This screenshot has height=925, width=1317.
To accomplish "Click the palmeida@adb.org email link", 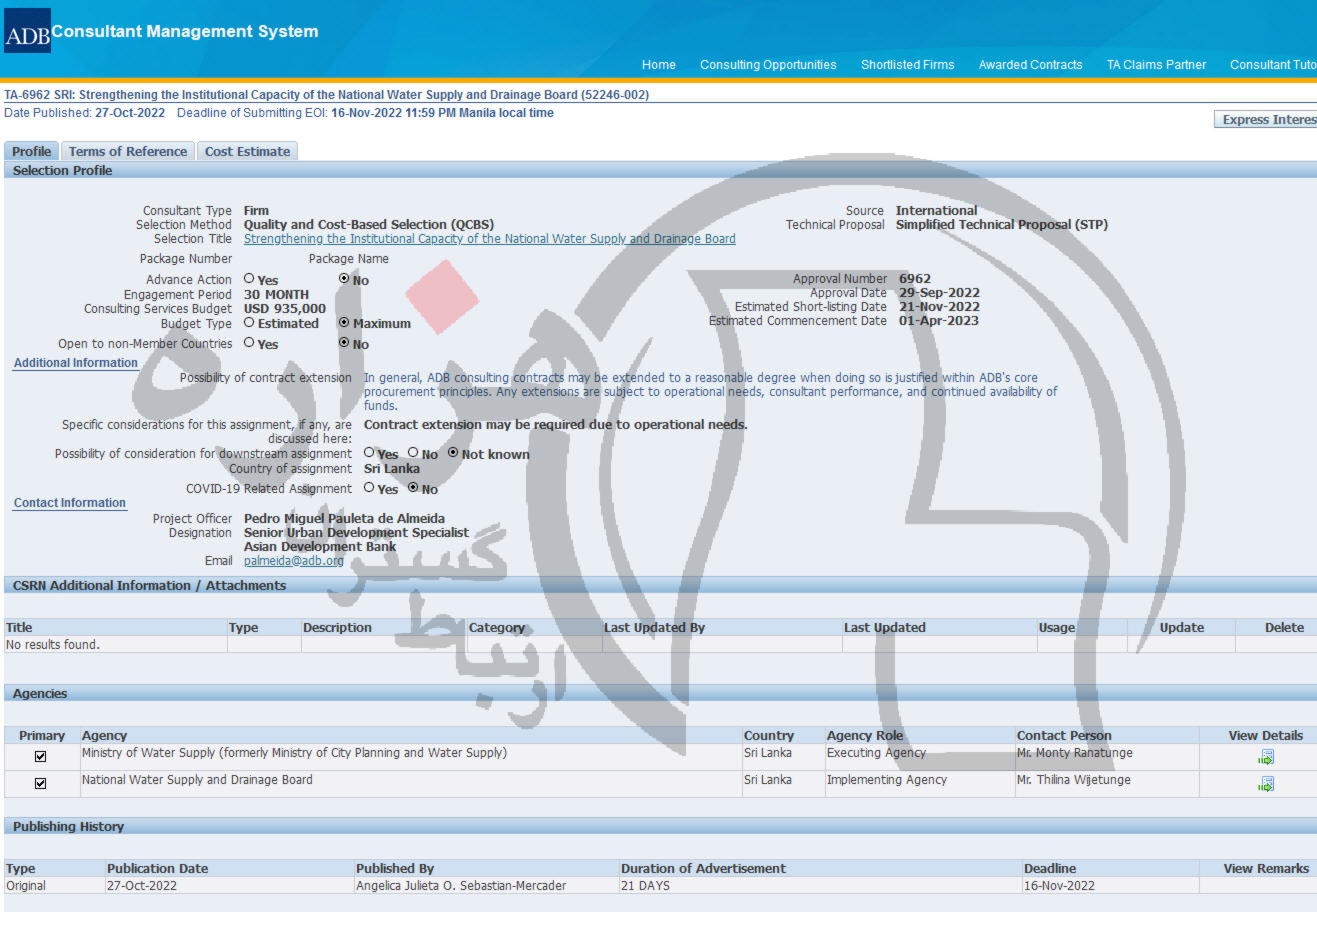I will tap(293, 561).
